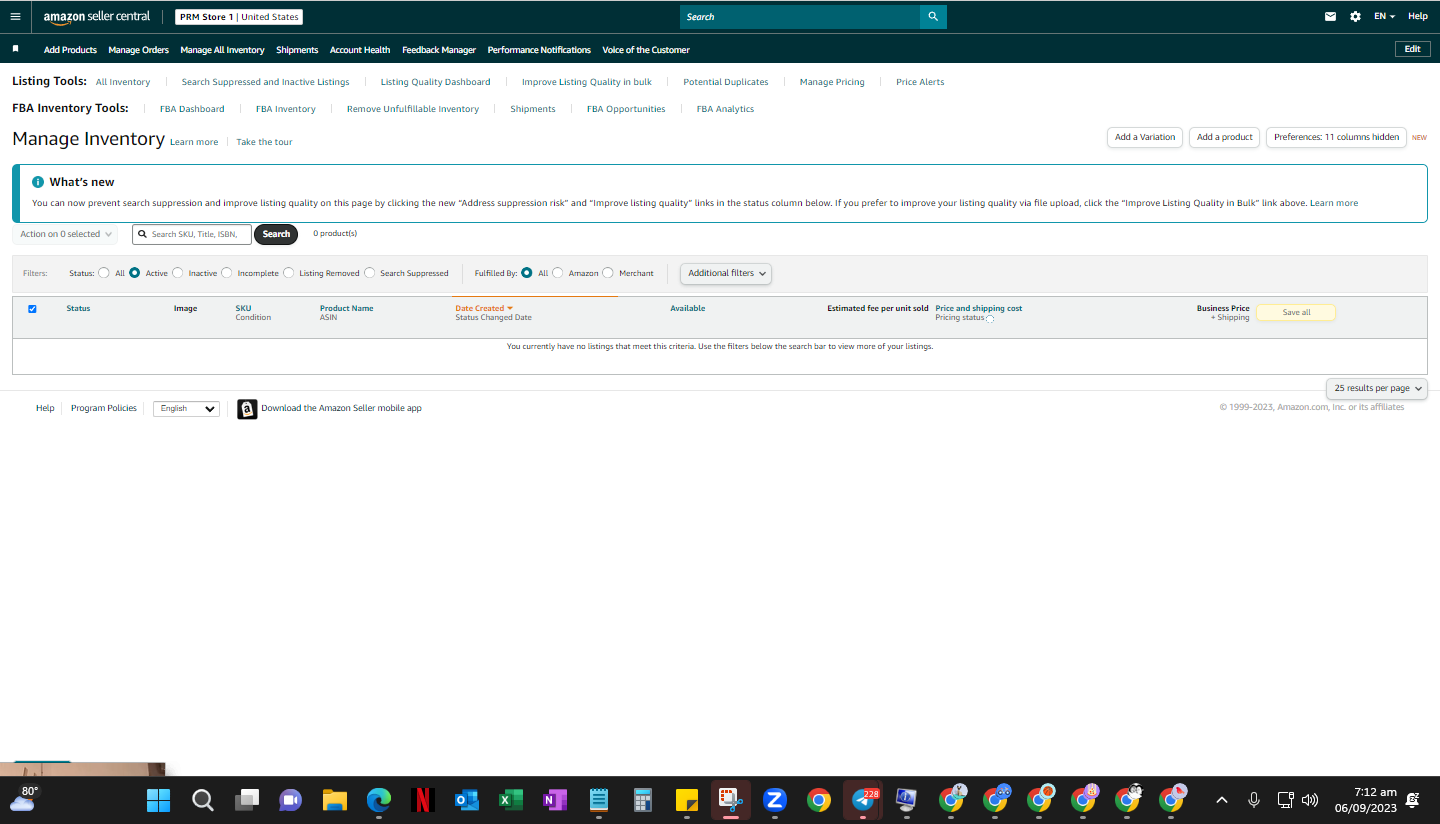Choose Fulfilled By All radio option

527,273
